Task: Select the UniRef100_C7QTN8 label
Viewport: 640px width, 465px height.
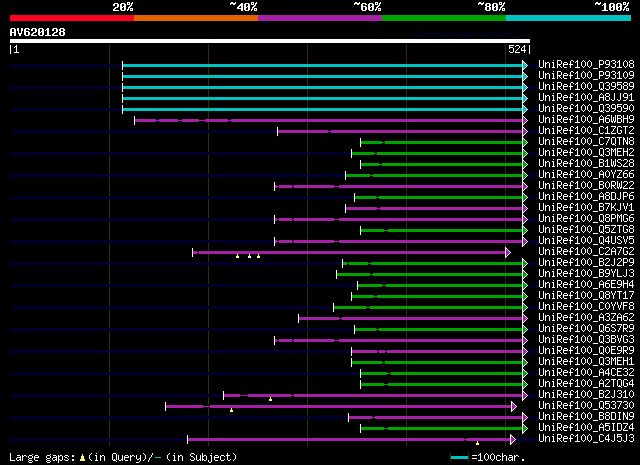Action: (x=586, y=142)
